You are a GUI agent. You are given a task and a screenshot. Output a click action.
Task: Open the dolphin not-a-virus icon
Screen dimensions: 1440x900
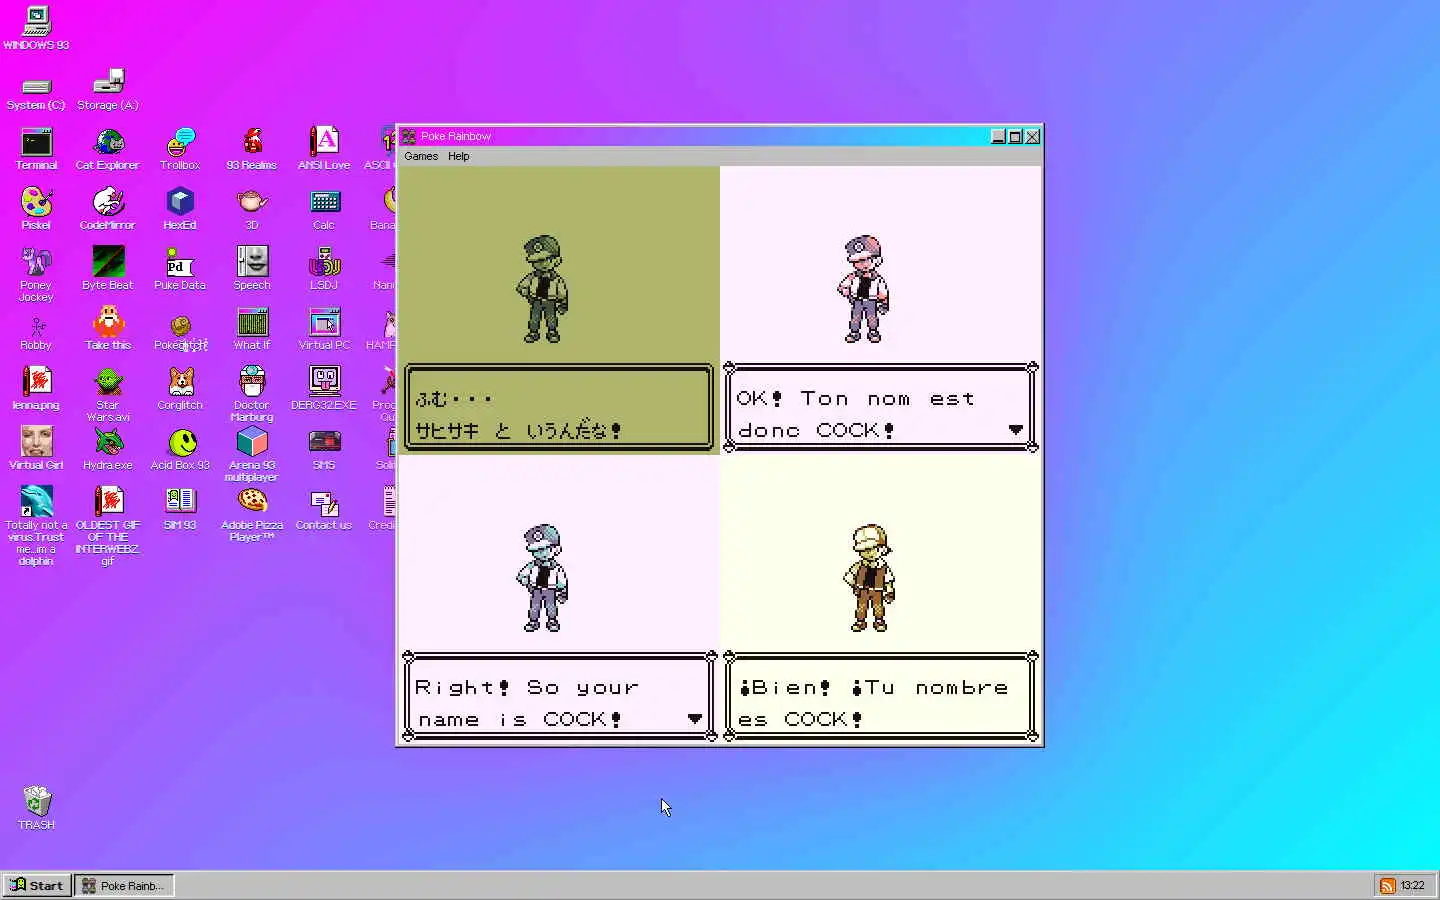36,527
